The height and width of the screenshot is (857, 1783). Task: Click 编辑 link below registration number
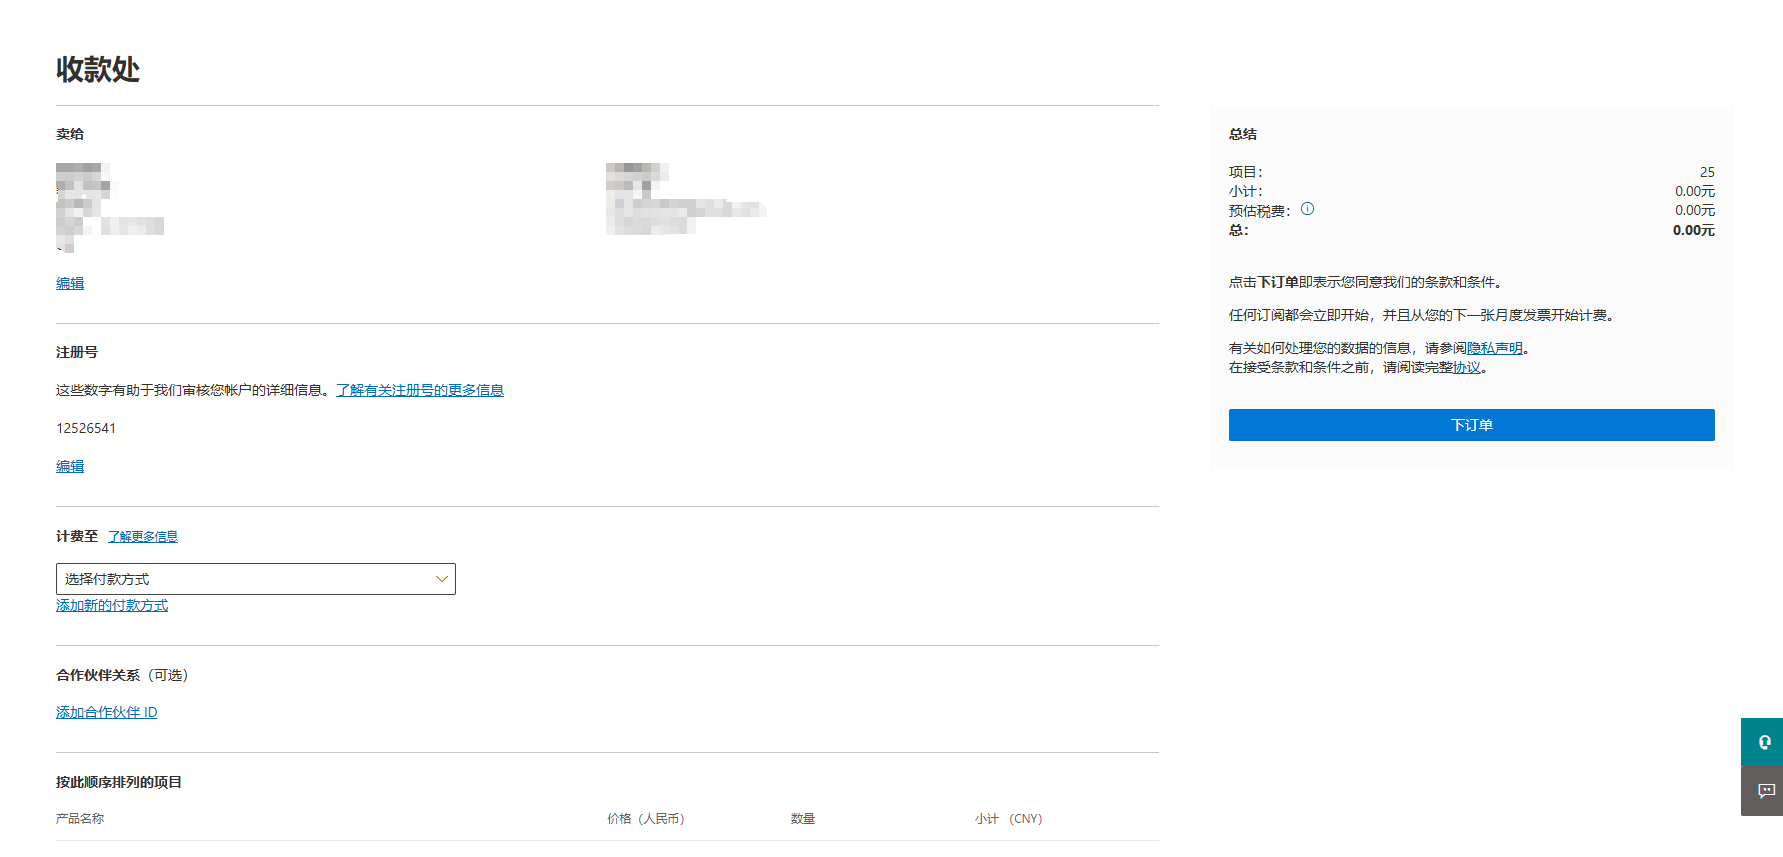click(x=70, y=466)
